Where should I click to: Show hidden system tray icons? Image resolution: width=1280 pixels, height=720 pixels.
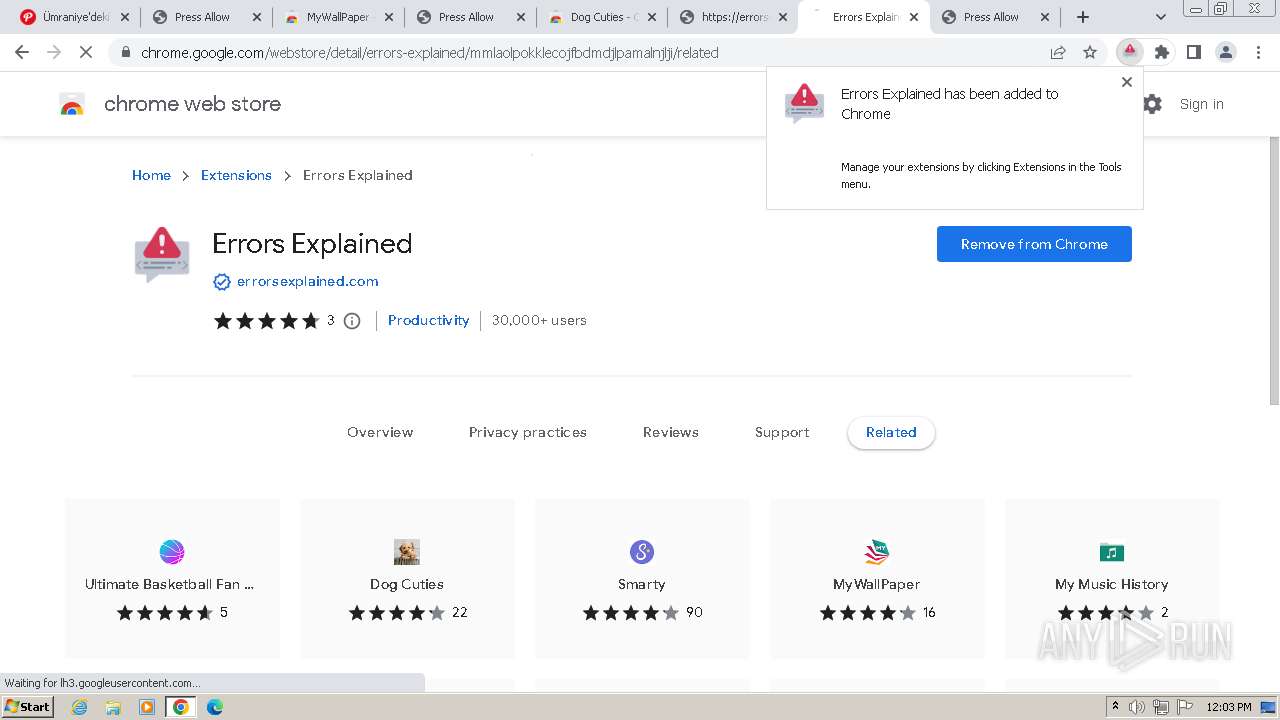[1116, 707]
